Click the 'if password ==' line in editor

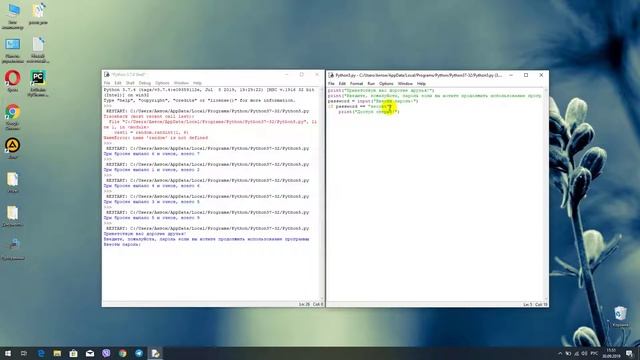coord(360,107)
